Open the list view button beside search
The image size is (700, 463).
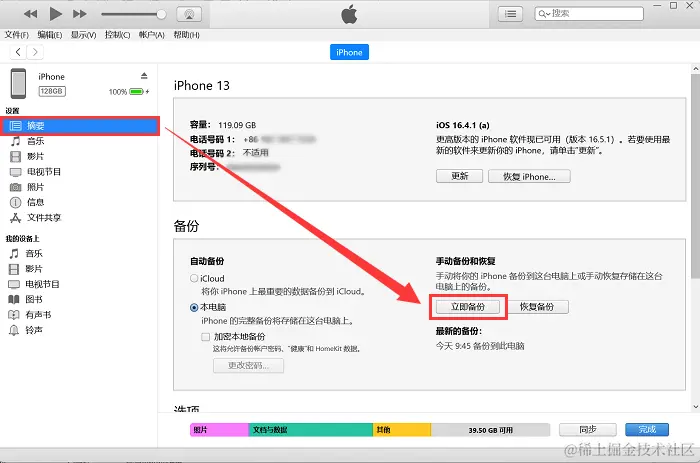click(x=510, y=14)
